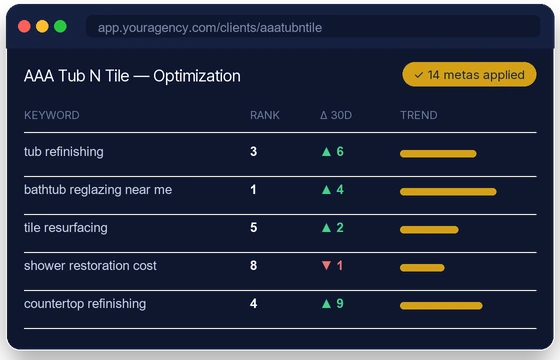Click the '14 metas applied' badge
This screenshot has width=560, height=360.
pos(469,75)
